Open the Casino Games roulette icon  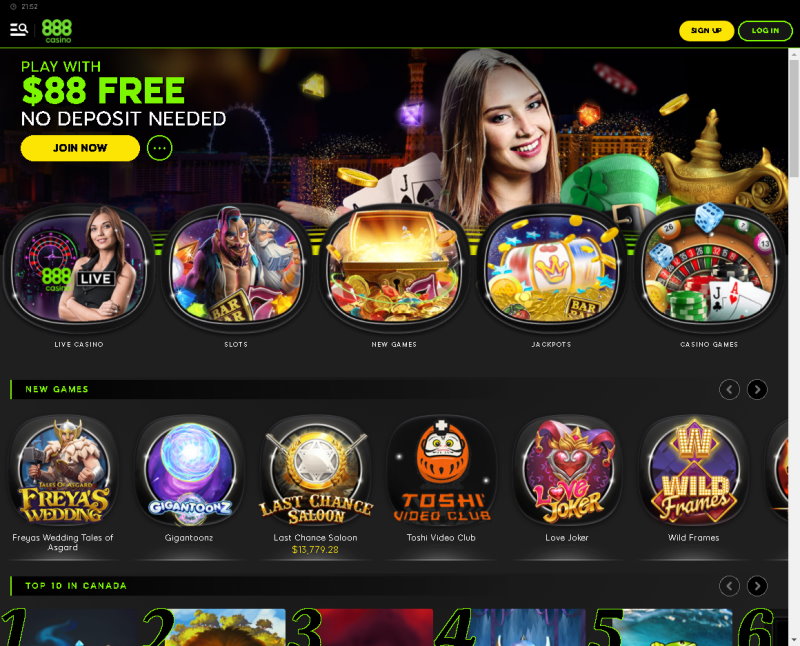click(x=709, y=267)
